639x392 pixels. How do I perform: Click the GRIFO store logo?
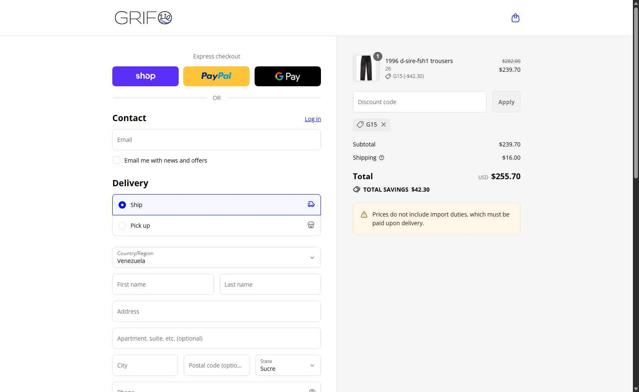click(x=143, y=18)
